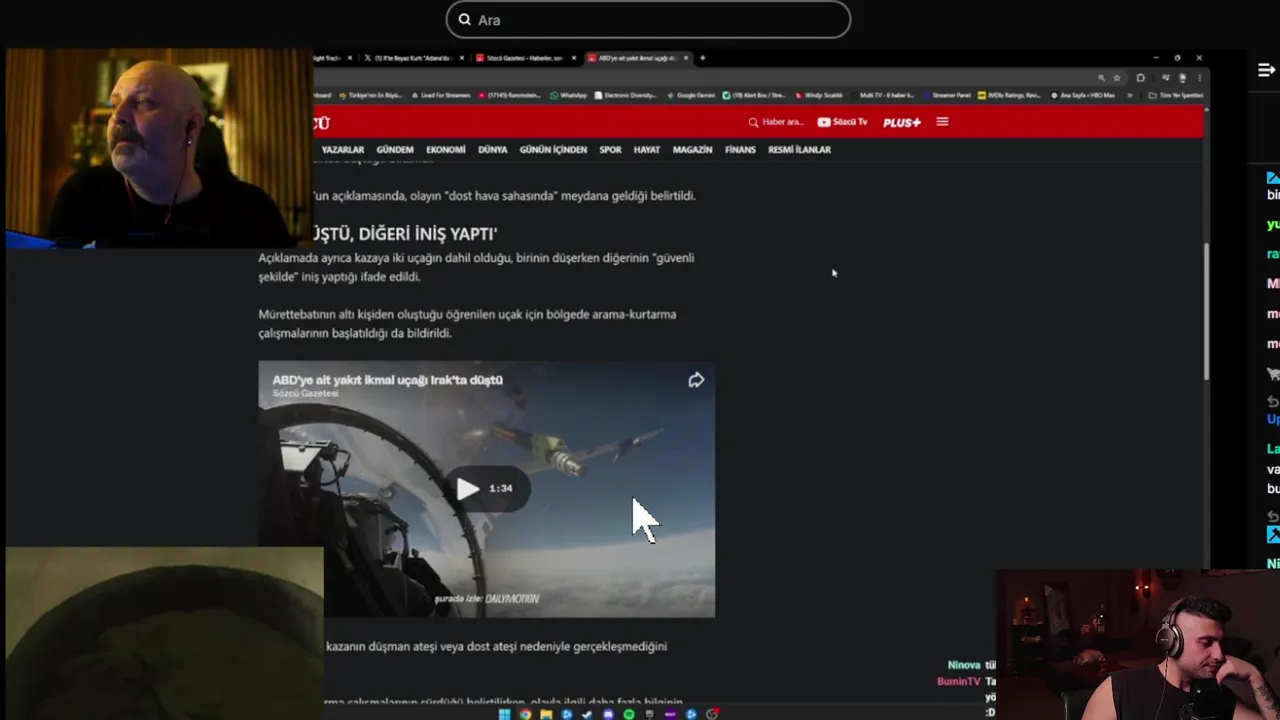Open a new browser tab with plus

pyautogui.click(x=702, y=58)
